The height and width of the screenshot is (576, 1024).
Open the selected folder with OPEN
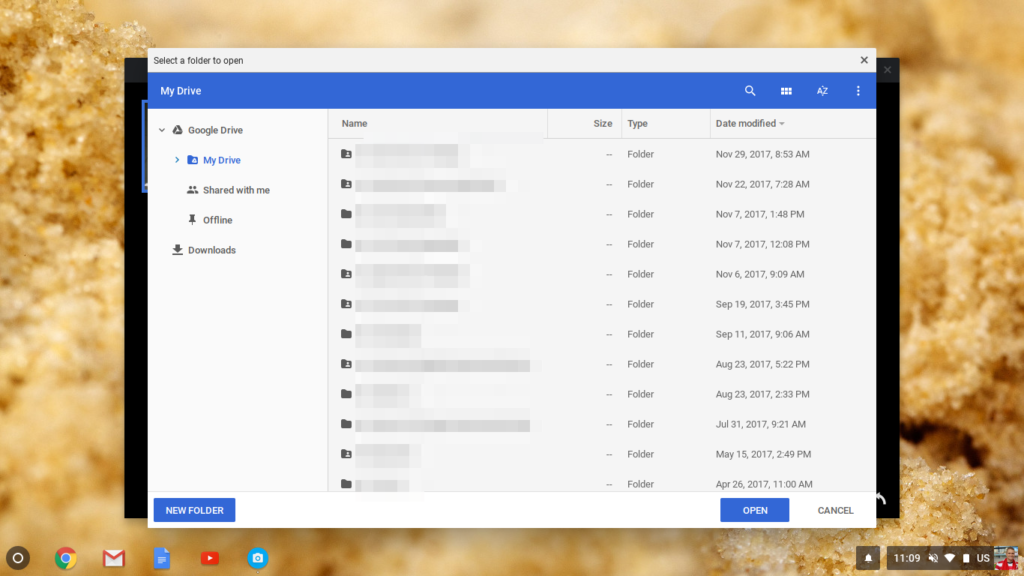point(754,510)
